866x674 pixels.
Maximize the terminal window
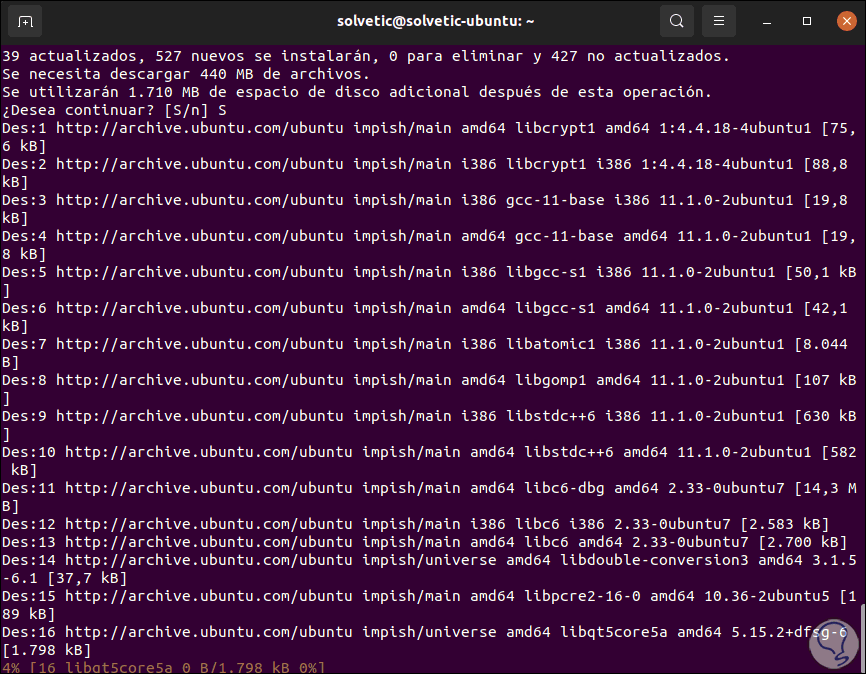click(806, 20)
